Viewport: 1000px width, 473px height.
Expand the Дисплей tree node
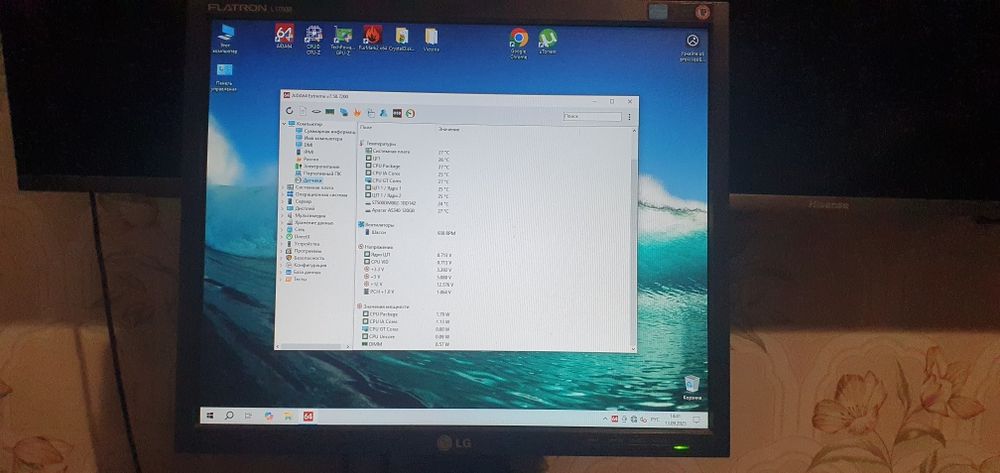point(284,208)
